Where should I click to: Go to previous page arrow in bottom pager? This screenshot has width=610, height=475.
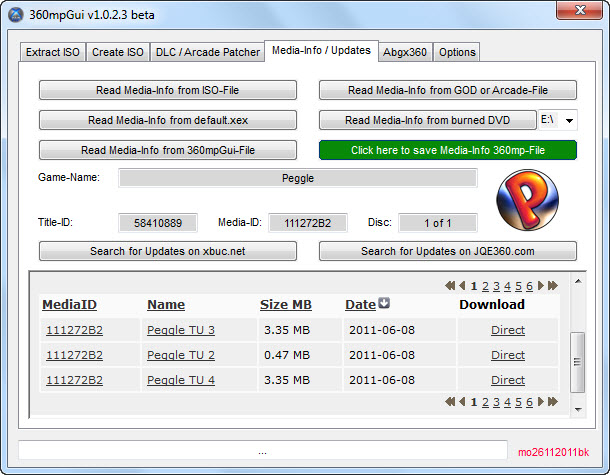coord(462,401)
